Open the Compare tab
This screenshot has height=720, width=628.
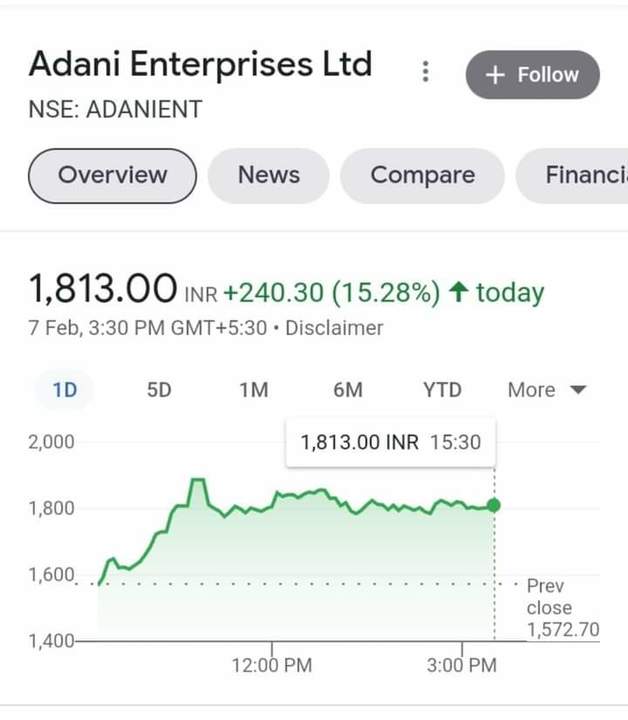point(422,175)
